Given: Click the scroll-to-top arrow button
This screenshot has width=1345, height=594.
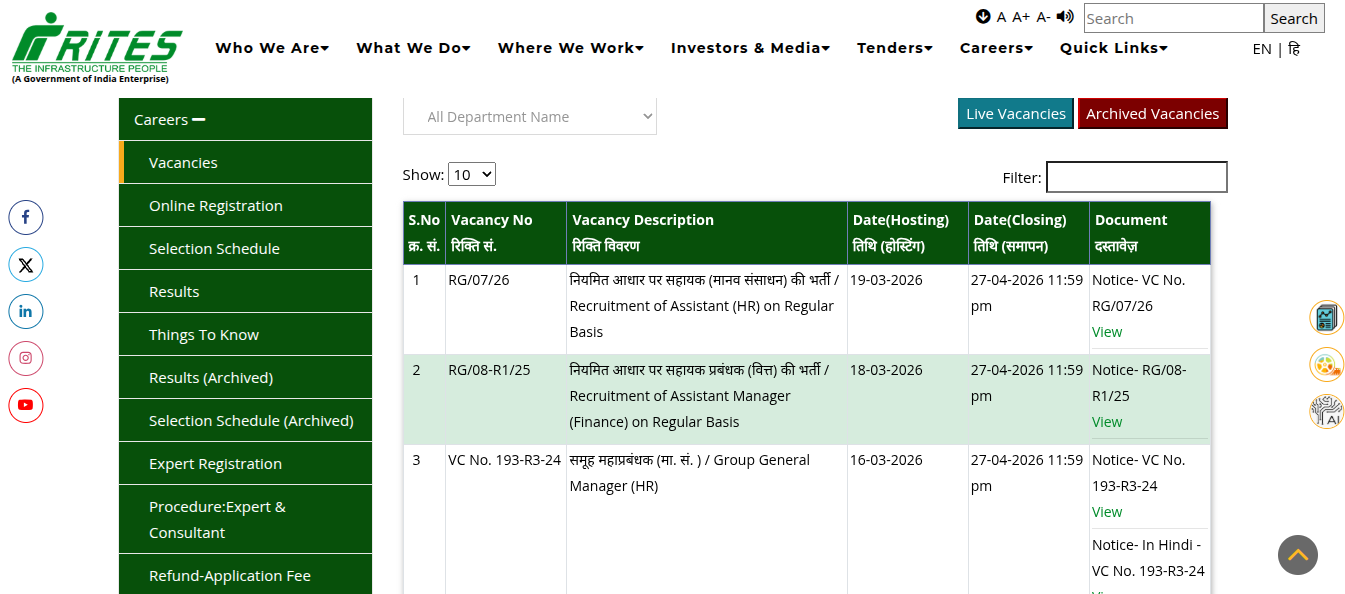Looking at the screenshot, I should (x=1297, y=555).
